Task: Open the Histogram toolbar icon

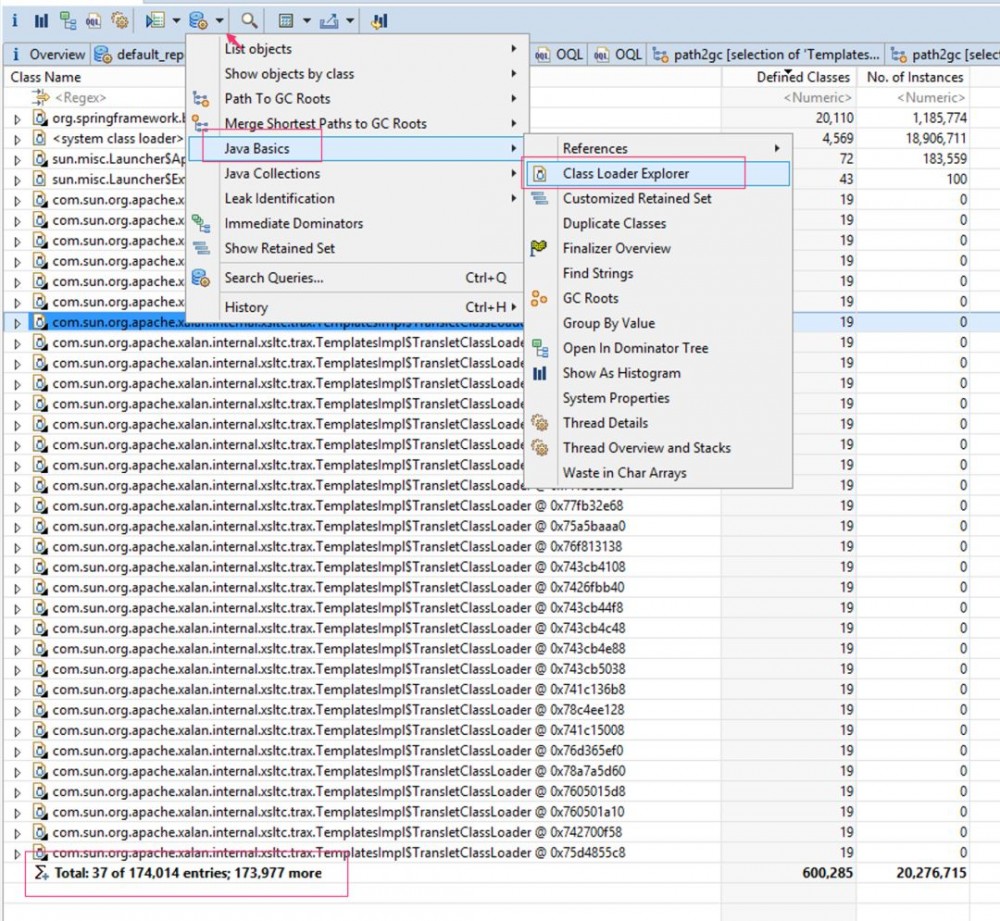Action: 41,20
